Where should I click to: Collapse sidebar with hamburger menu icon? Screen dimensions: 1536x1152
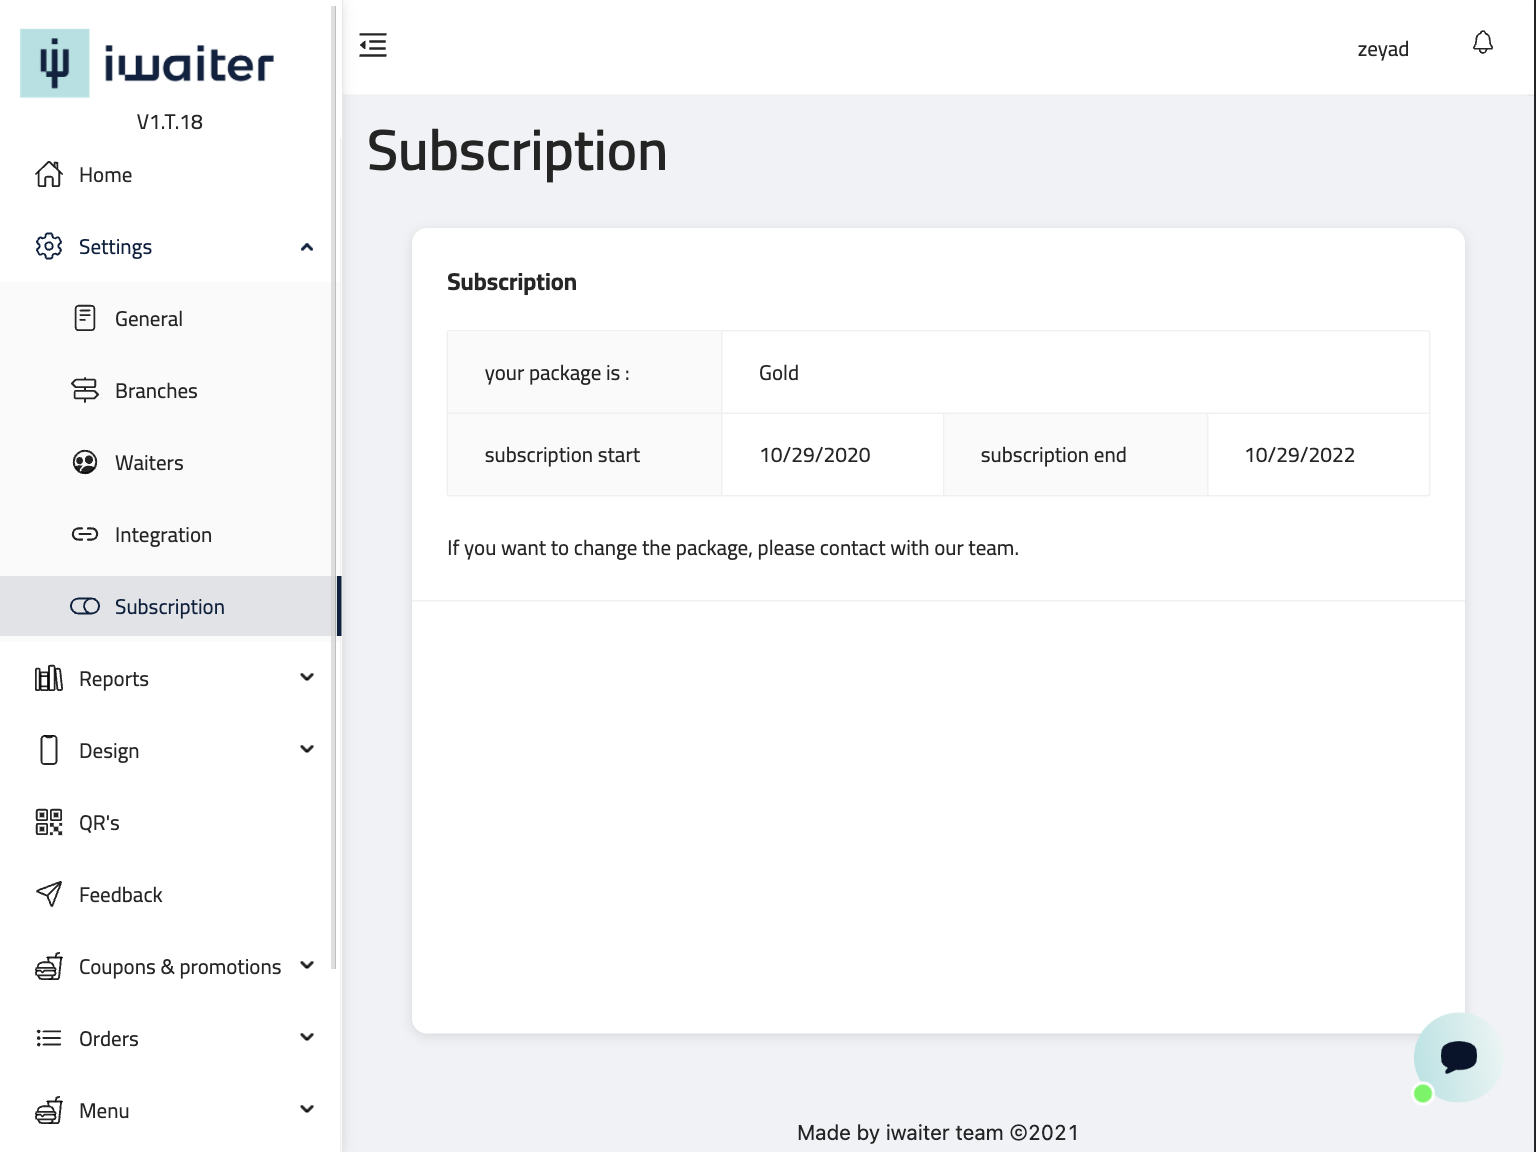click(373, 45)
